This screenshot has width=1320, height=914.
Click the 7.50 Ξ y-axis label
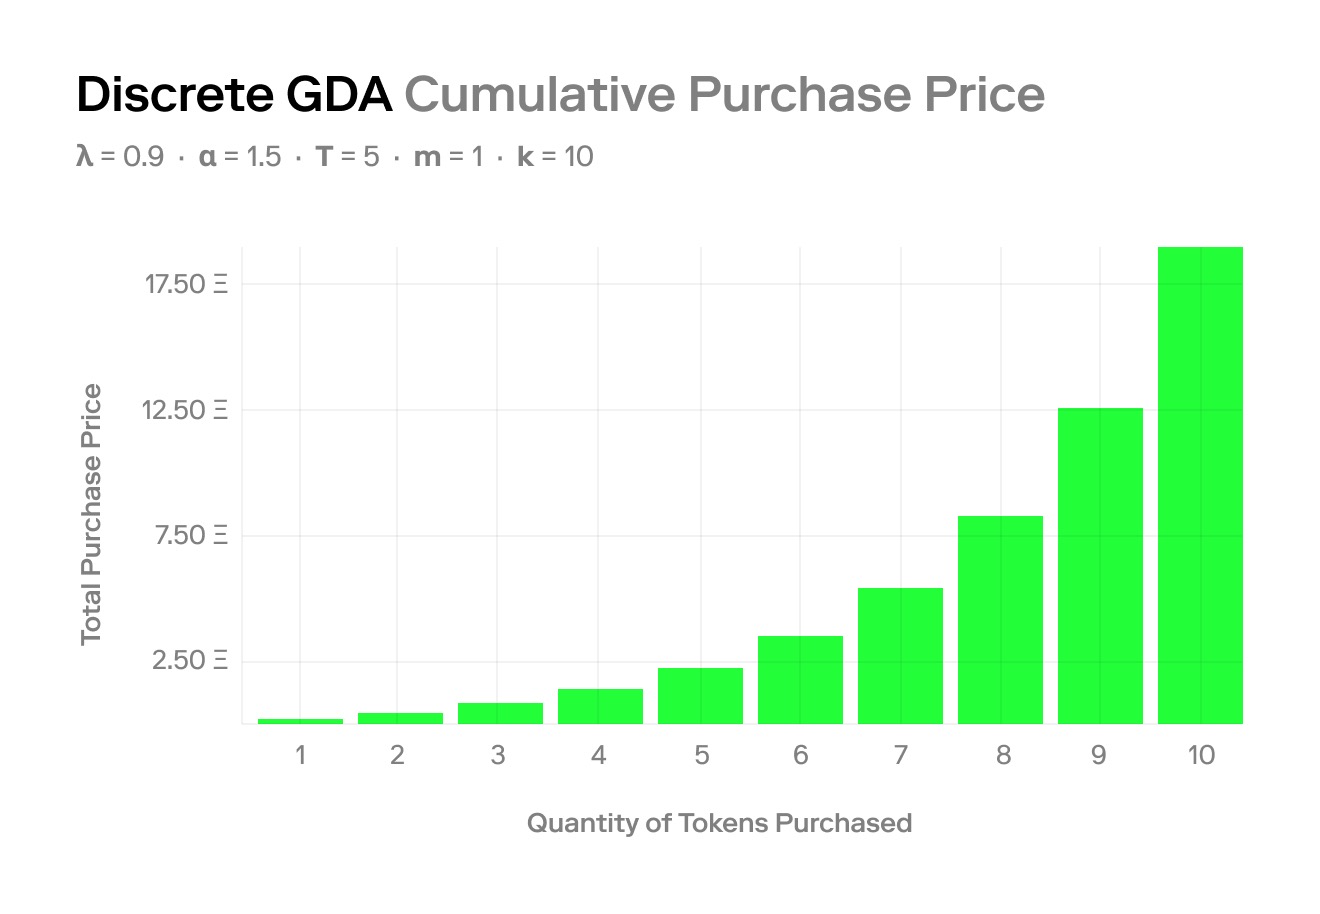point(191,535)
